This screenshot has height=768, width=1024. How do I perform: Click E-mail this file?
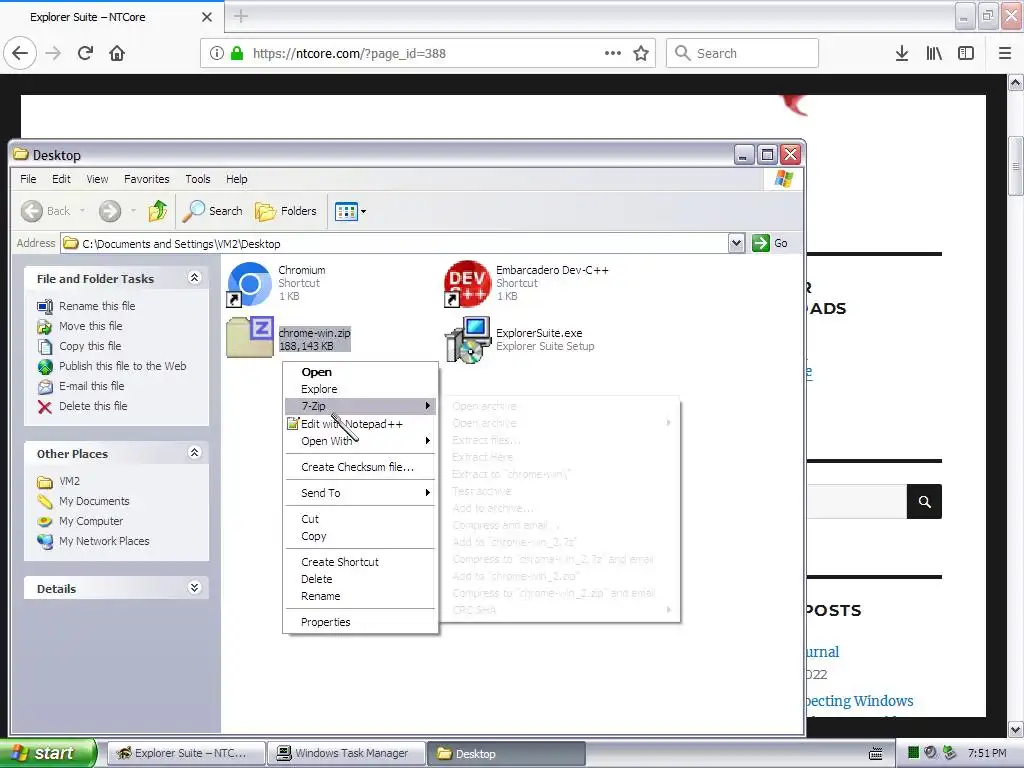[x=91, y=386]
